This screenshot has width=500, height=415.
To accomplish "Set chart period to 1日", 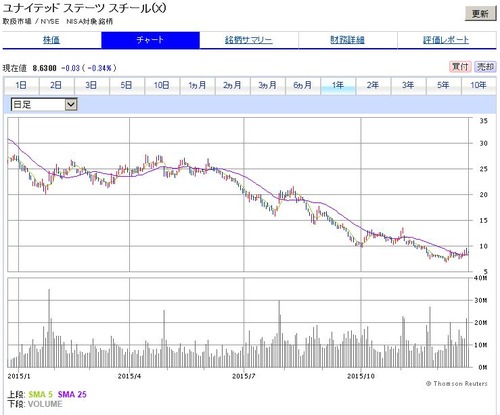I will [x=21, y=86].
